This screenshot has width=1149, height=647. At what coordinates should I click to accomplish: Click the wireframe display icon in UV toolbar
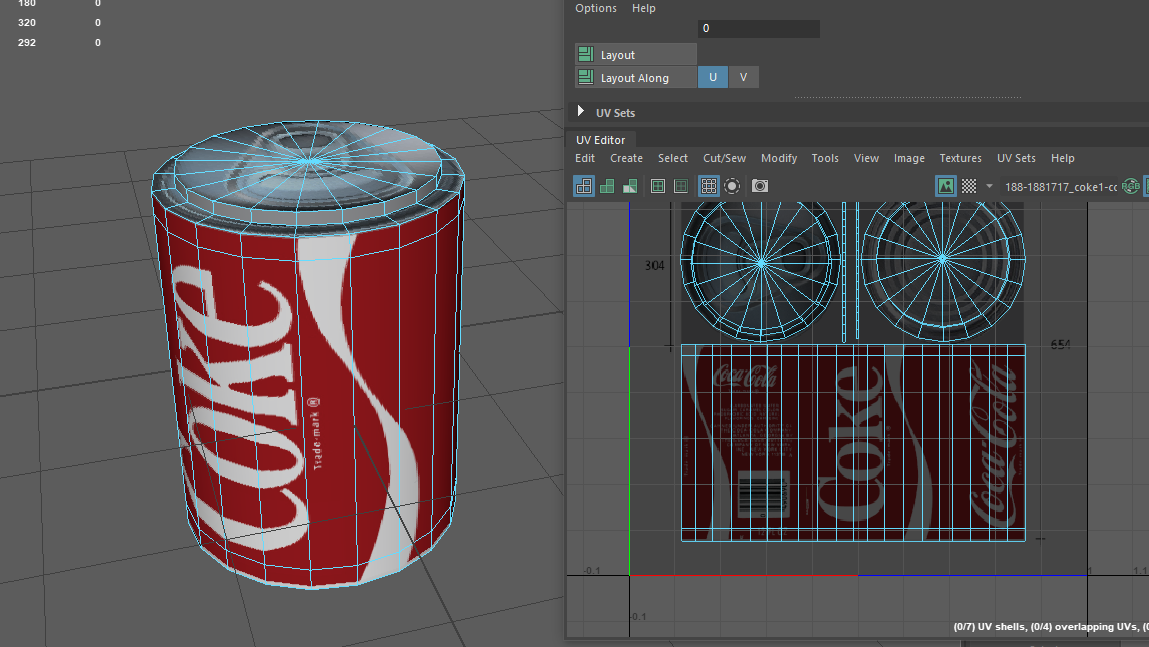pos(584,186)
